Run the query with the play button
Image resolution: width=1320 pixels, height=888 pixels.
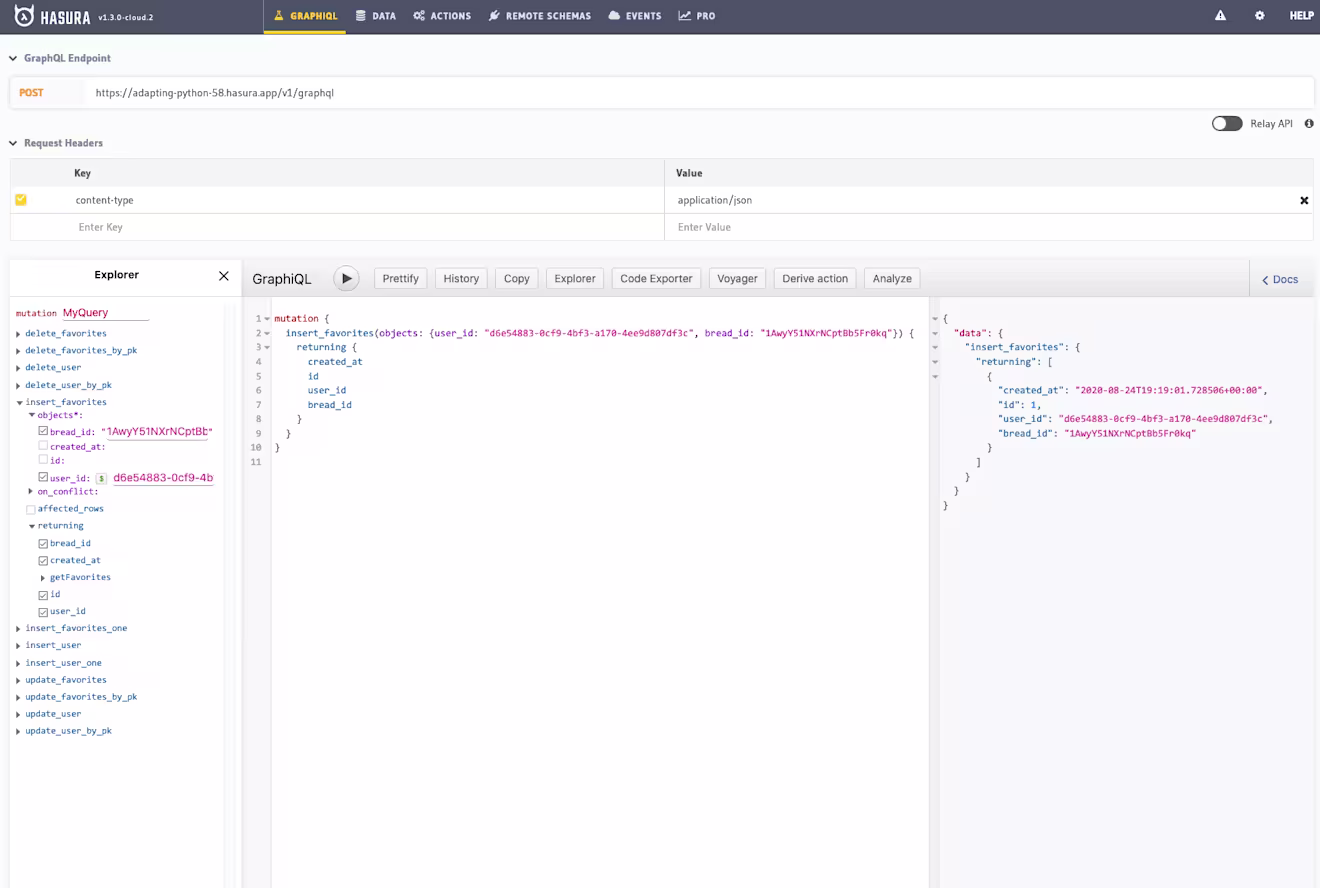coord(346,279)
